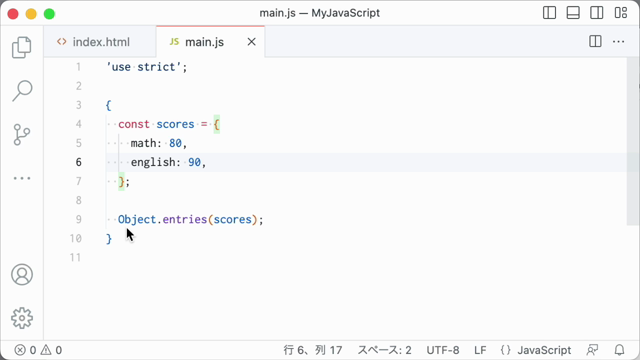The height and width of the screenshot is (360, 640).
Task: Click the scores argument inside entries()
Action: (233, 220)
